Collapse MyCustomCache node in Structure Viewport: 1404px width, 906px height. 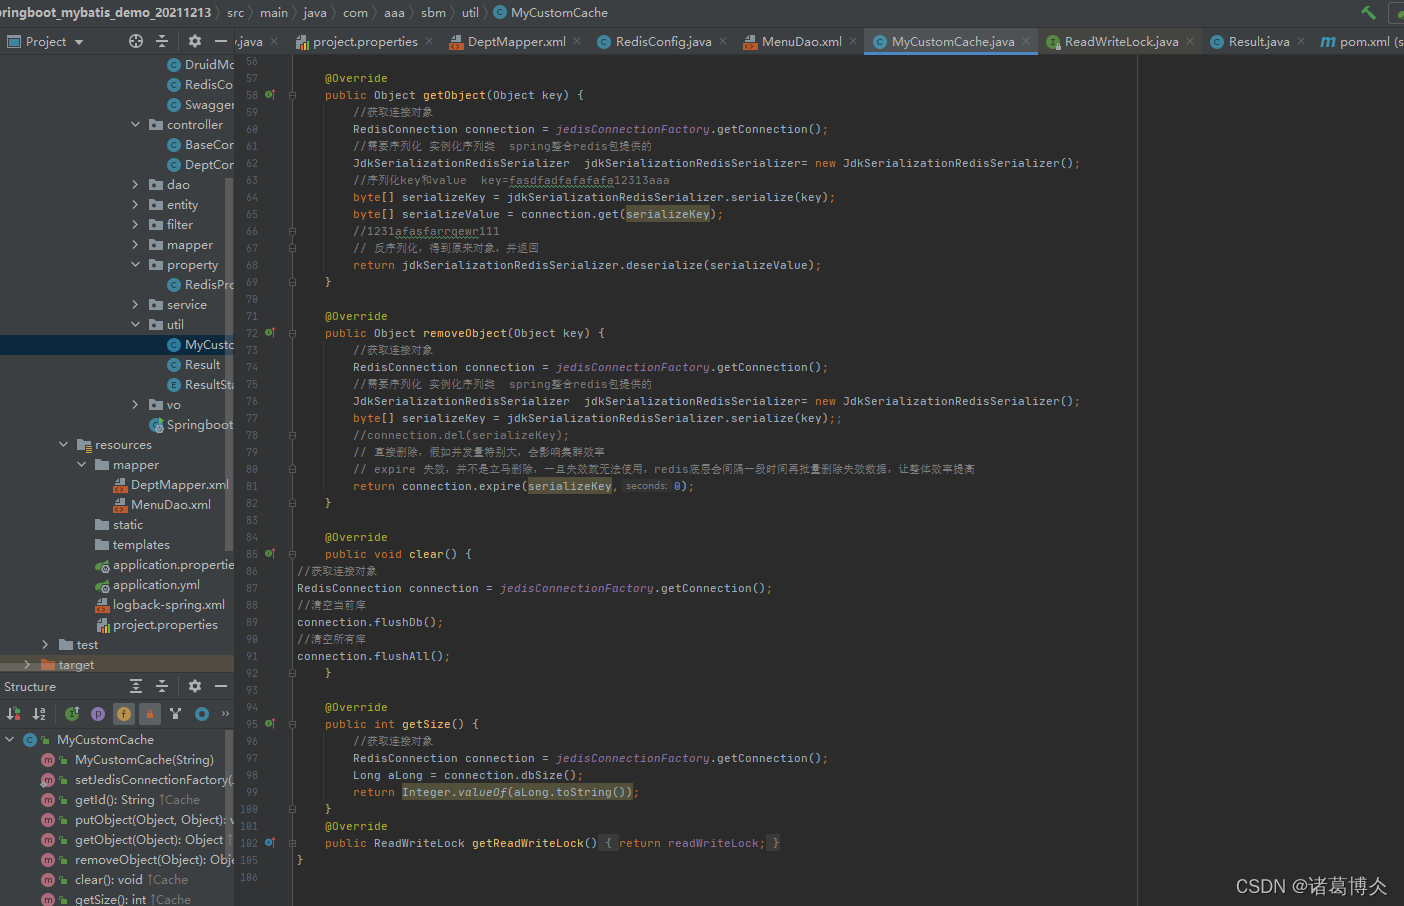10,739
